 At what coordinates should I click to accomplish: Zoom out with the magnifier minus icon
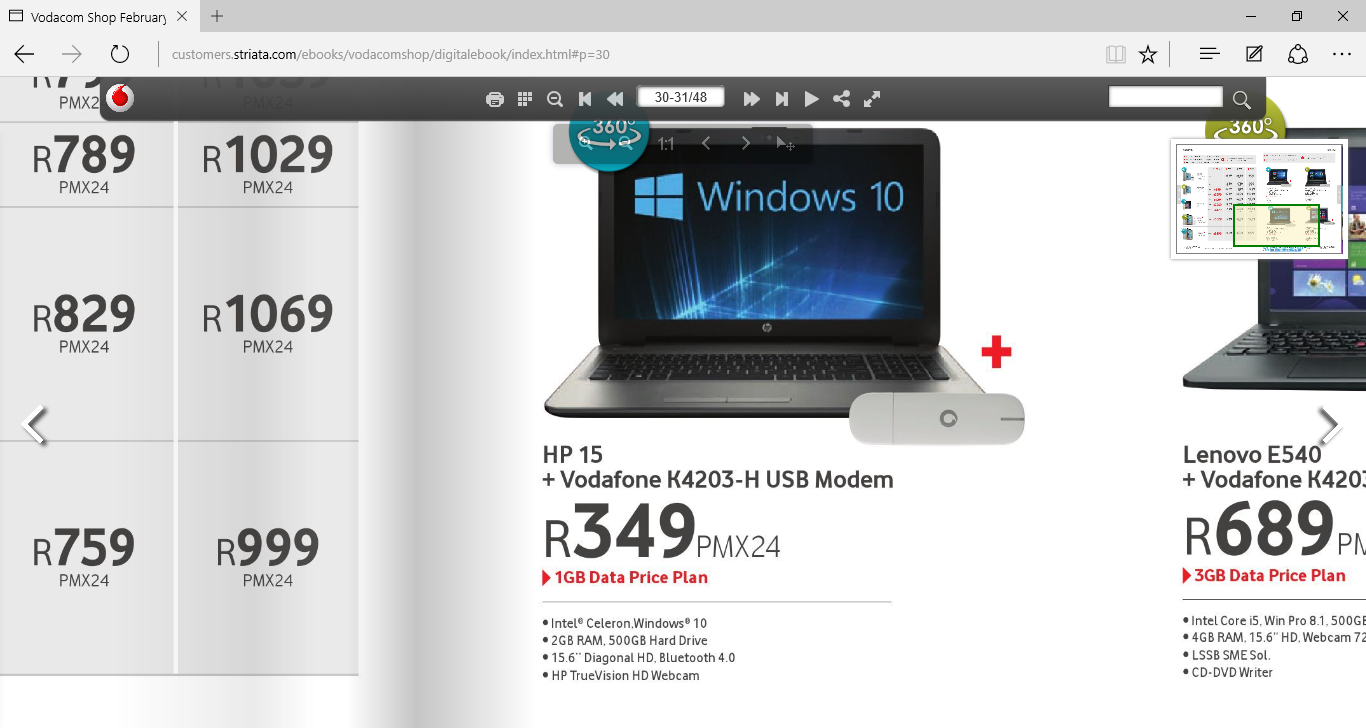pyautogui.click(x=555, y=99)
